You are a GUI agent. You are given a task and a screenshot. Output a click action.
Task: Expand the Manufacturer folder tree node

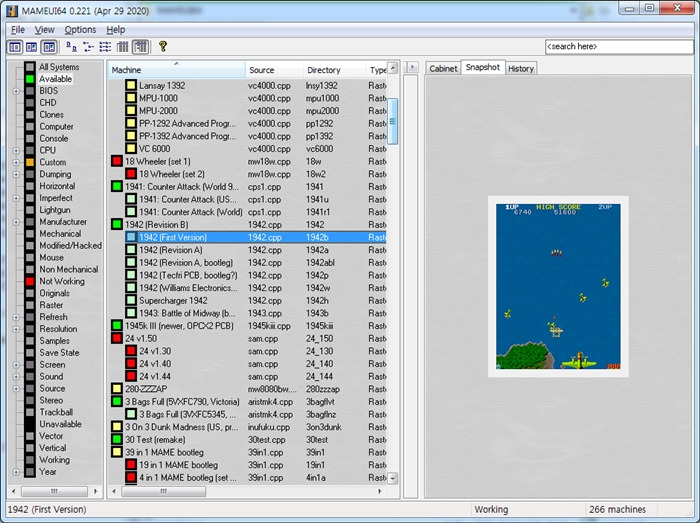[16, 222]
